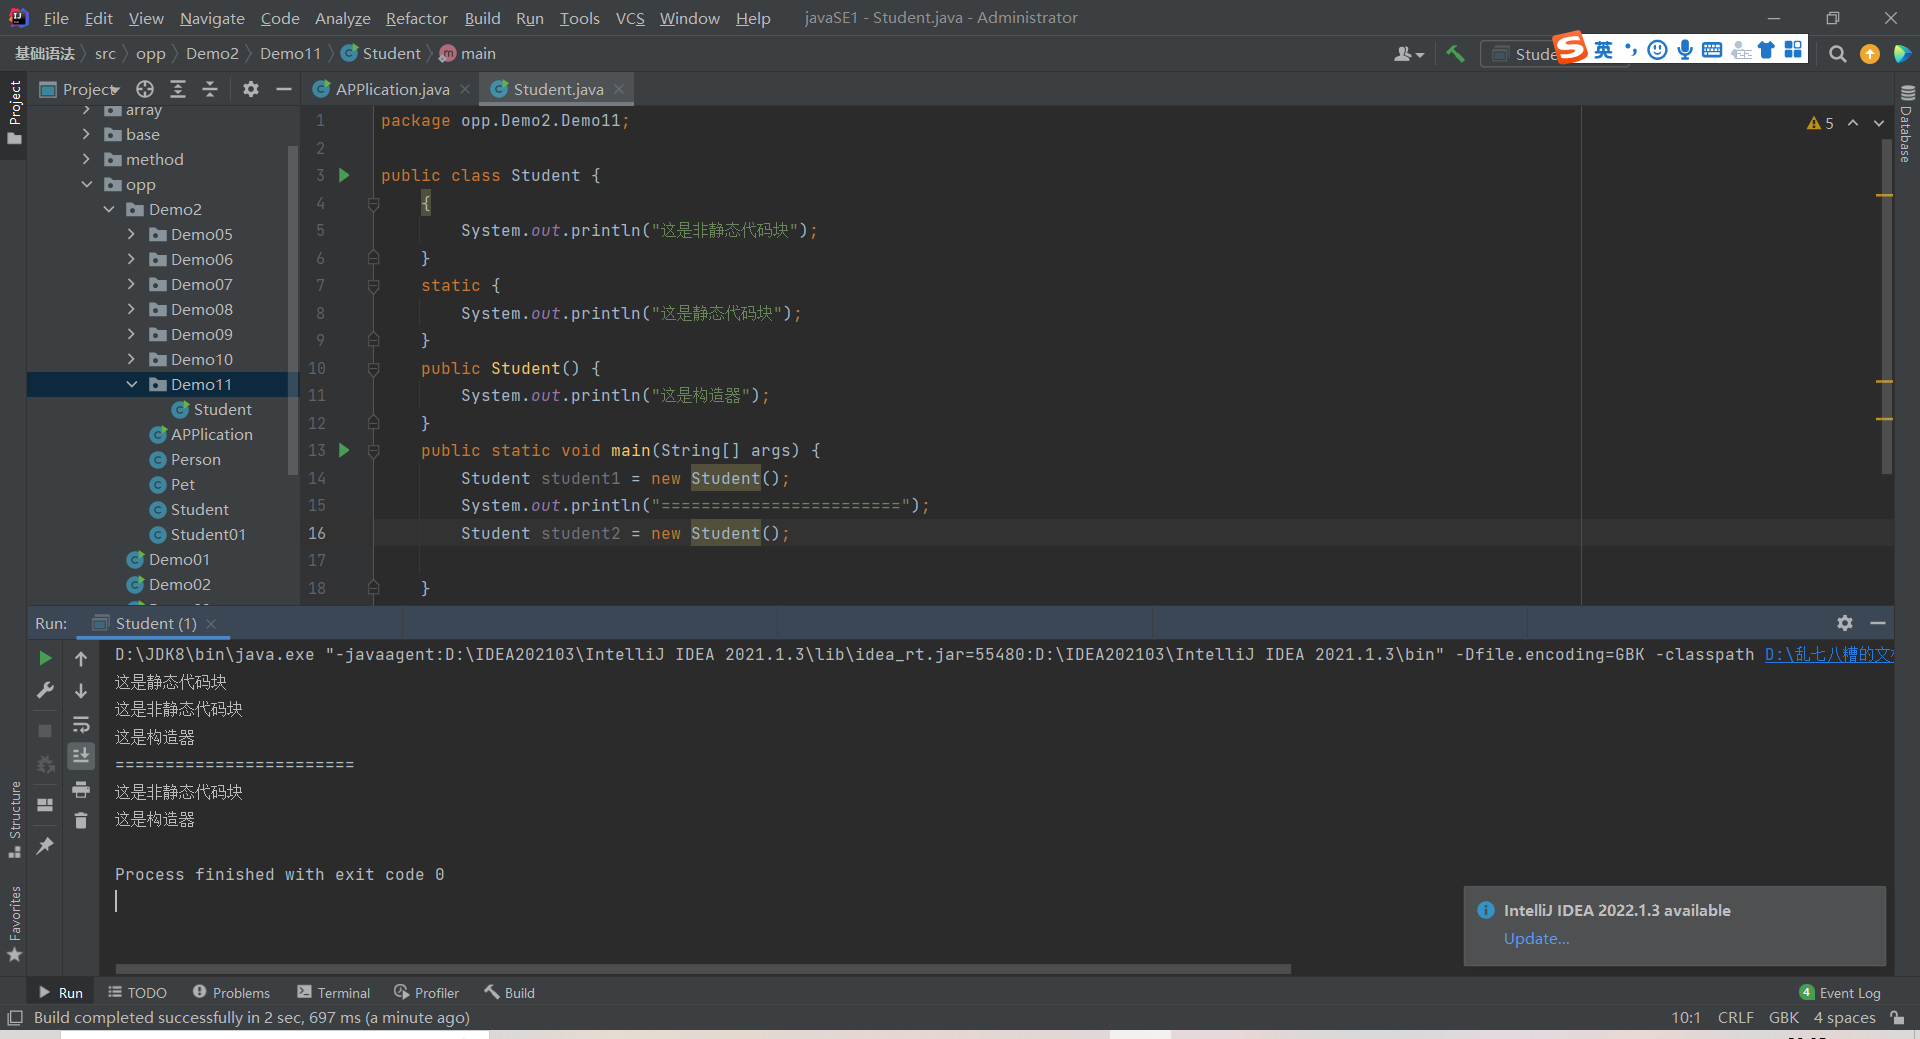Toggle read-only lock icon in status bar
This screenshot has width=1920, height=1039.
[x=1897, y=1018]
